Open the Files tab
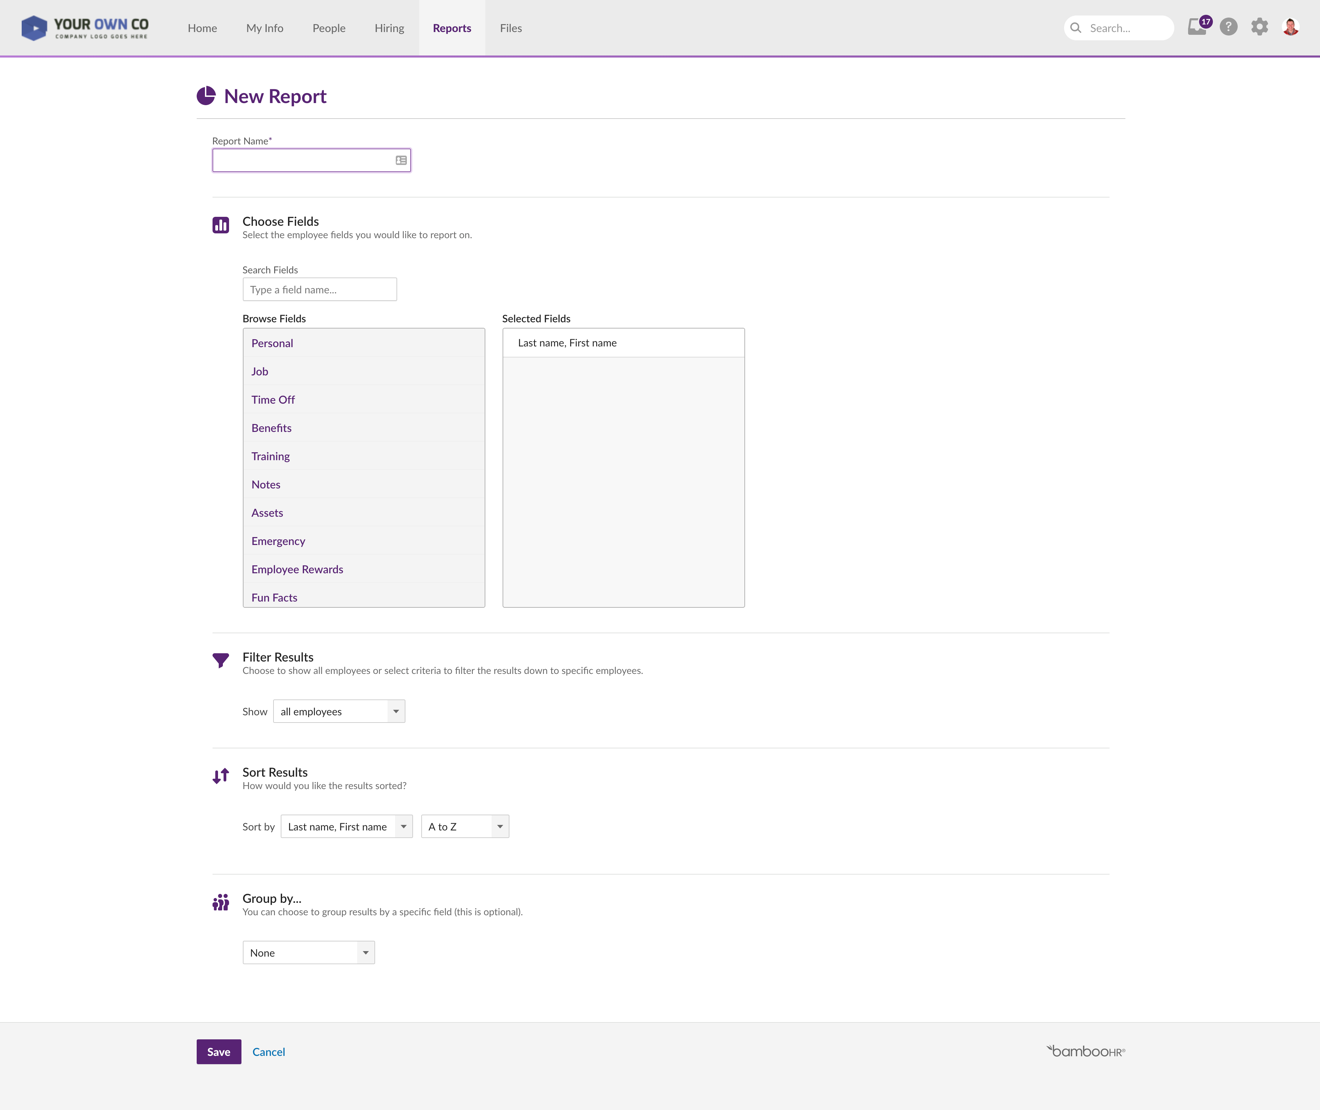This screenshot has width=1320, height=1110. 511,28
